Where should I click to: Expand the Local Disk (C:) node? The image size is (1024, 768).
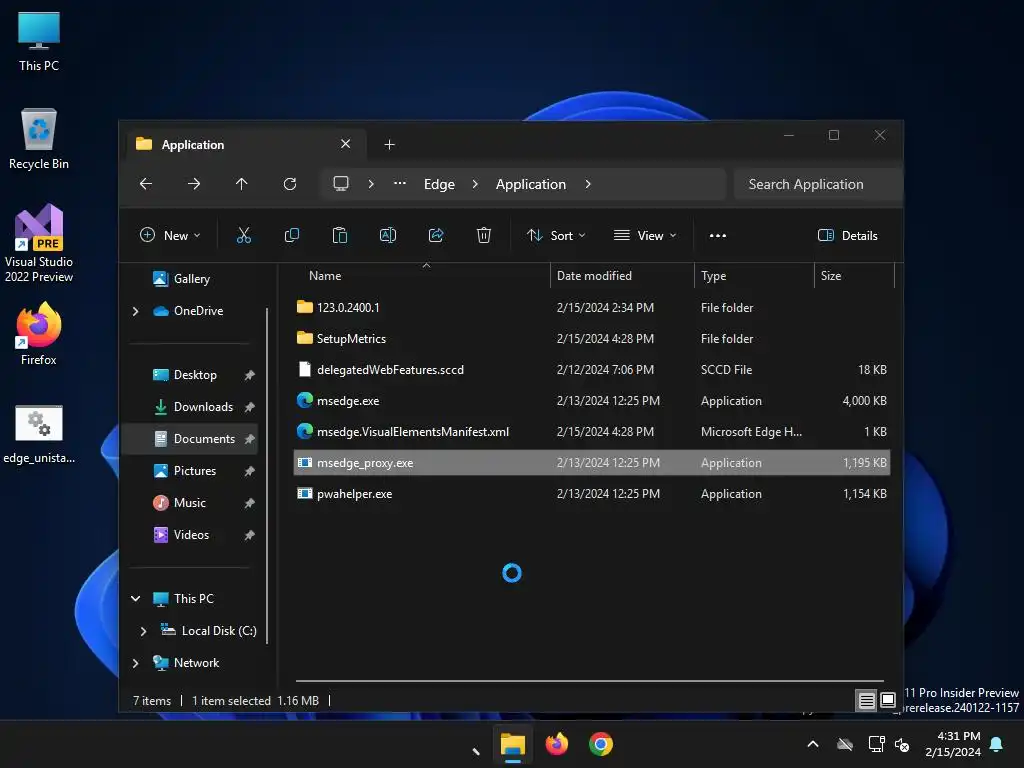click(x=144, y=631)
